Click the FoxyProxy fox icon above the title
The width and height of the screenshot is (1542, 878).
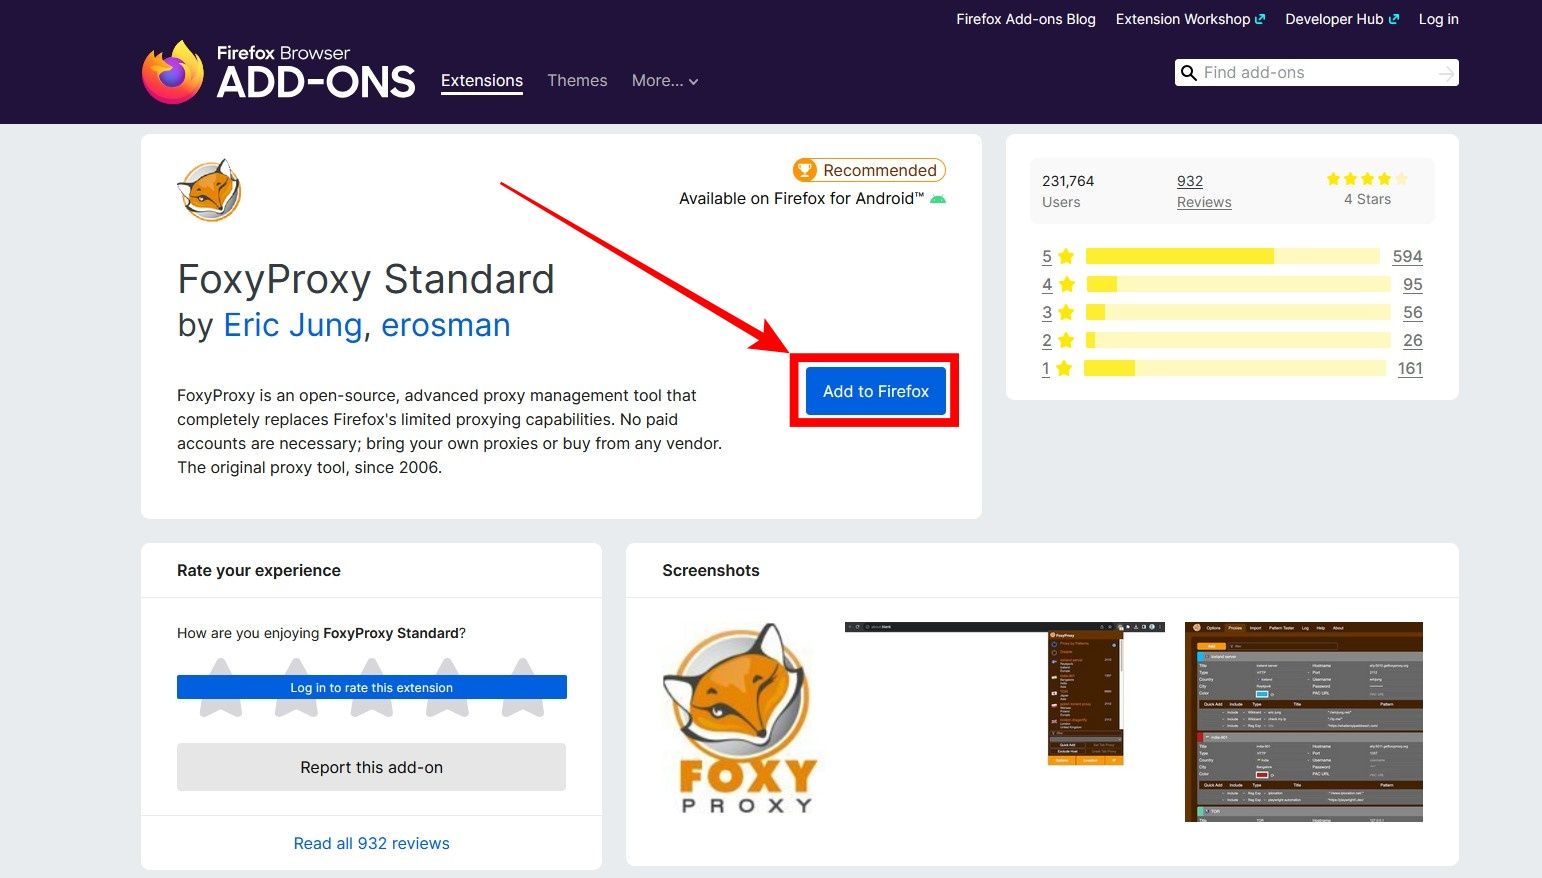click(x=209, y=191)
